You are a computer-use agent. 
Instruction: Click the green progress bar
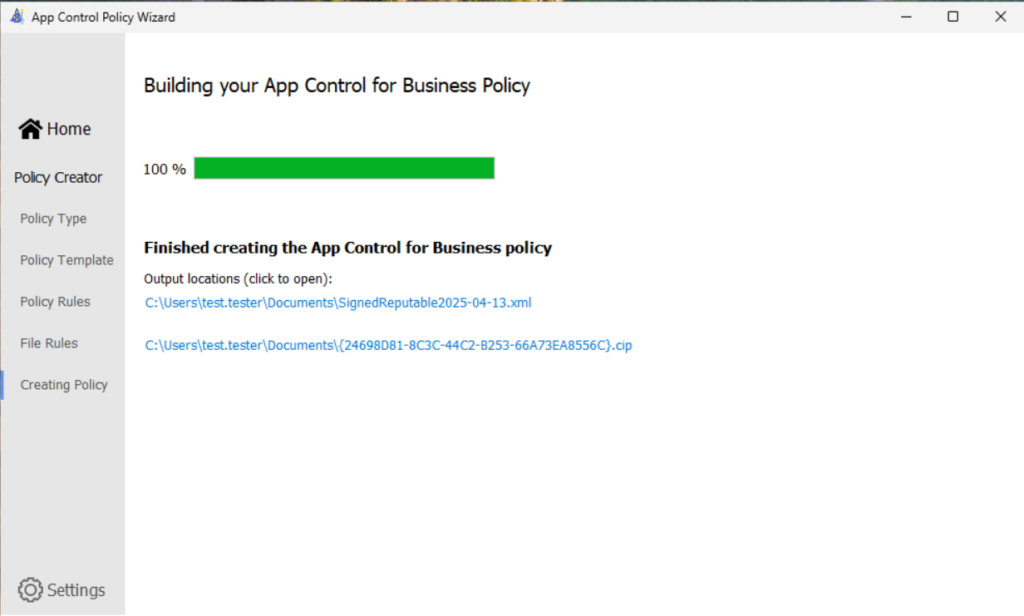[x=344, y=168]
